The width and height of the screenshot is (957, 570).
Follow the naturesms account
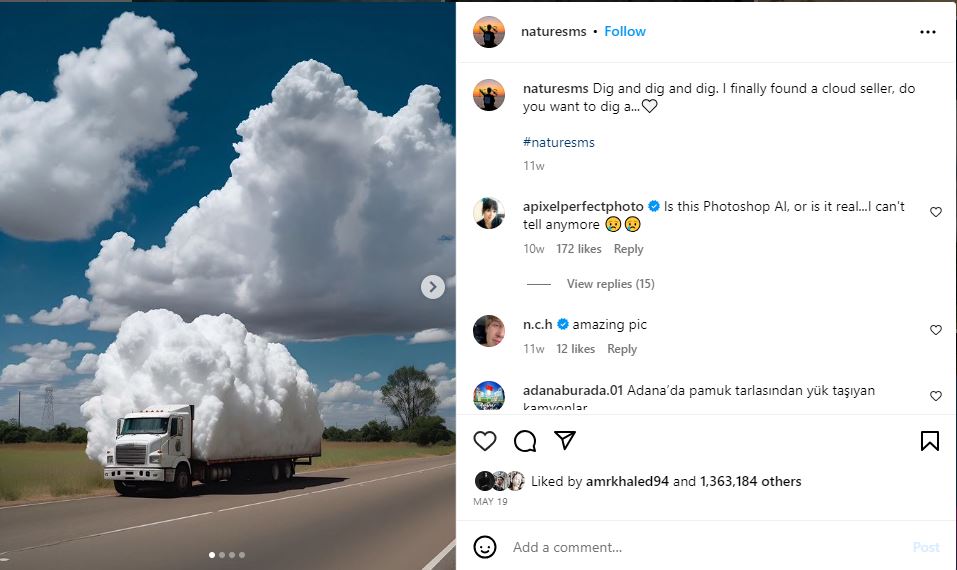tap(625, 32)
